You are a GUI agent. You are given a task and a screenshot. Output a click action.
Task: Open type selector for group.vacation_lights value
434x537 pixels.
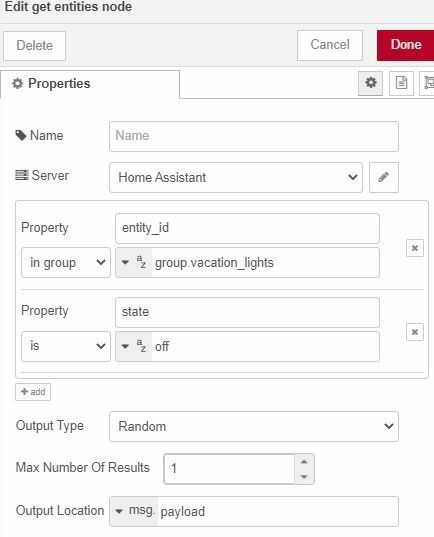[x=134, y=263]
